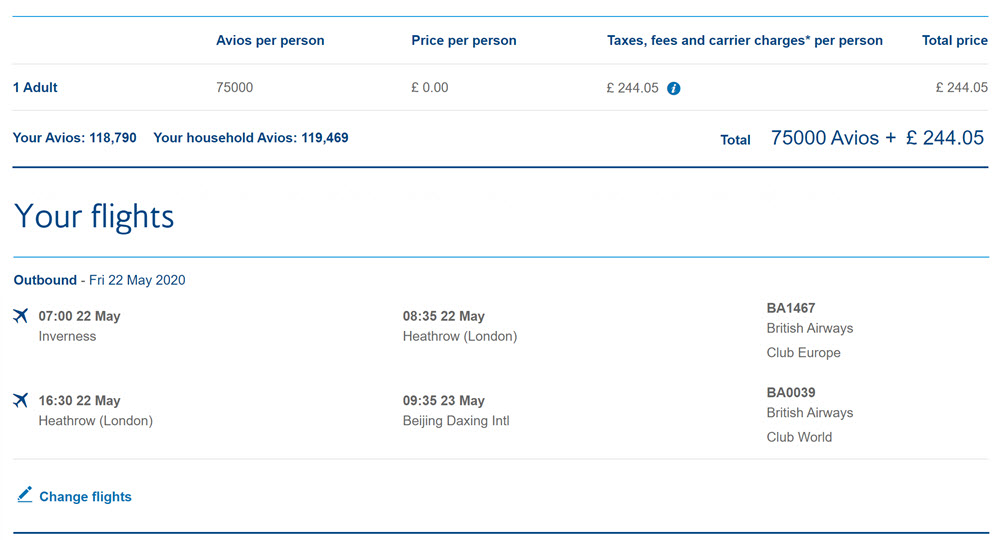Click the Inverness departure plane icon
The width and height of the screenshot is (1000, 540).
coord(20,316)
